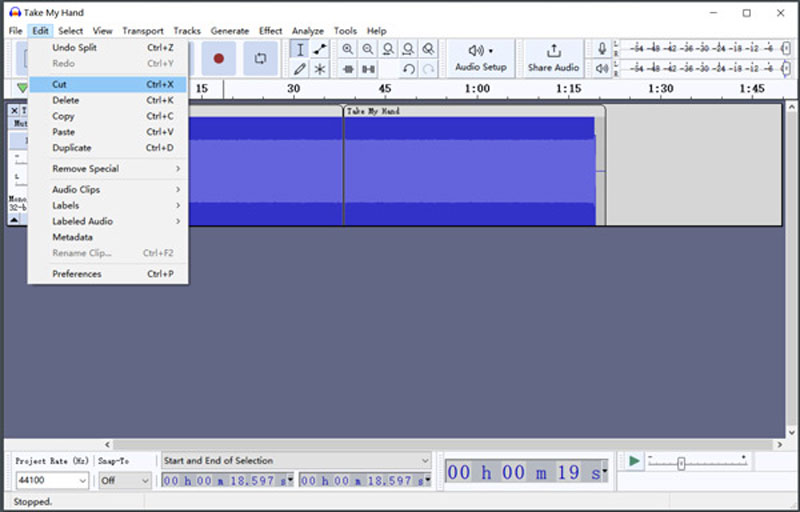Screen dimensions: 800x512
Task: Choose Delete from the Edit menu
Action: [108, 100]
